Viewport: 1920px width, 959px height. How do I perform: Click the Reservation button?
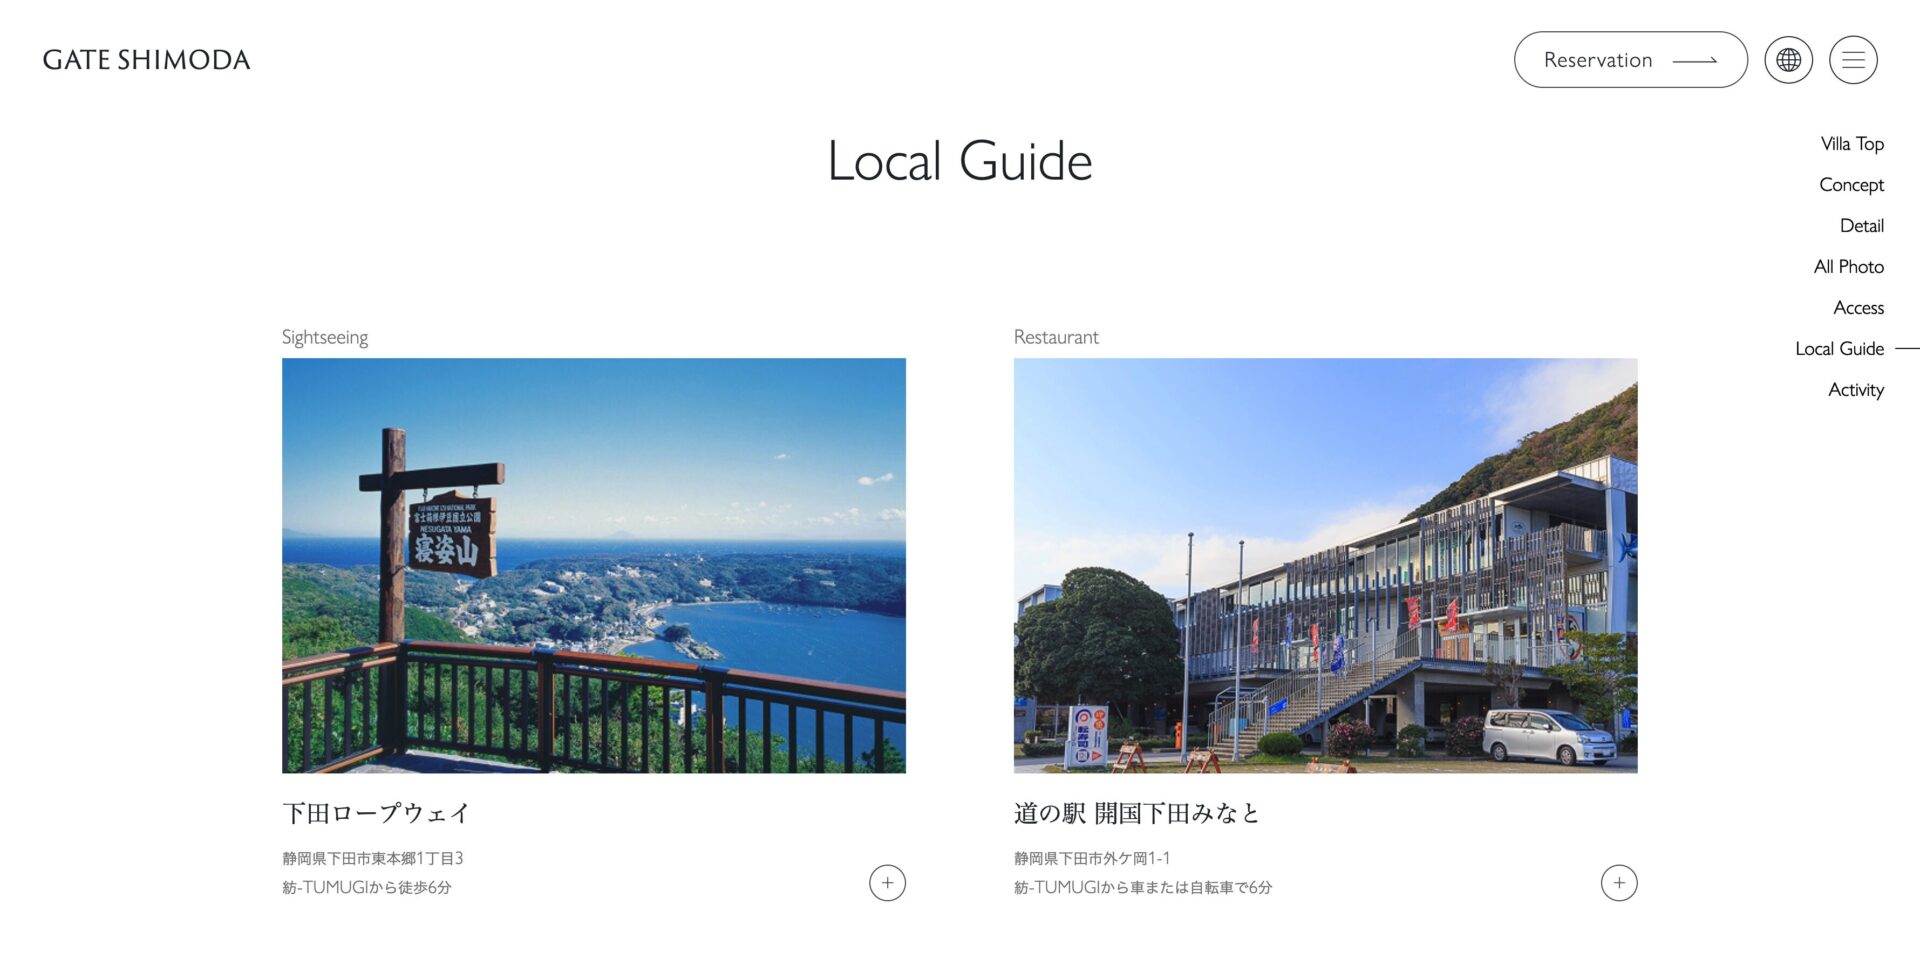1630,60
